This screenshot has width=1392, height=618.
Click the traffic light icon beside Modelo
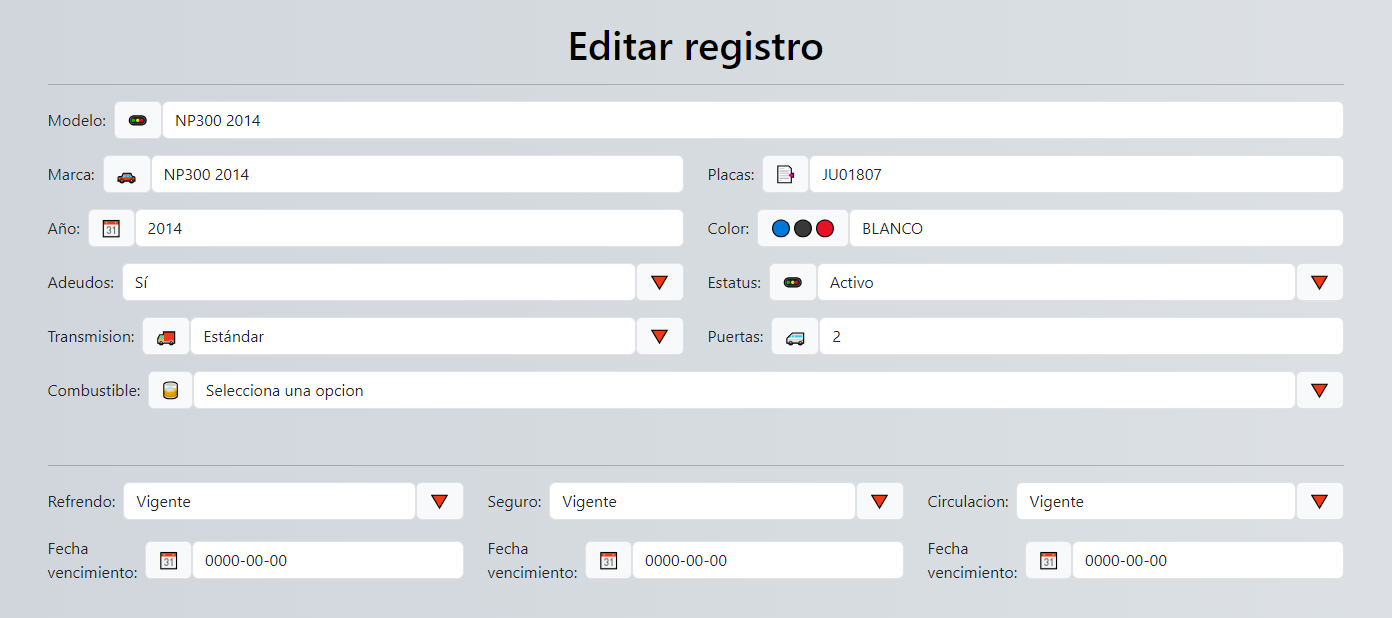[x=138, y=120]
